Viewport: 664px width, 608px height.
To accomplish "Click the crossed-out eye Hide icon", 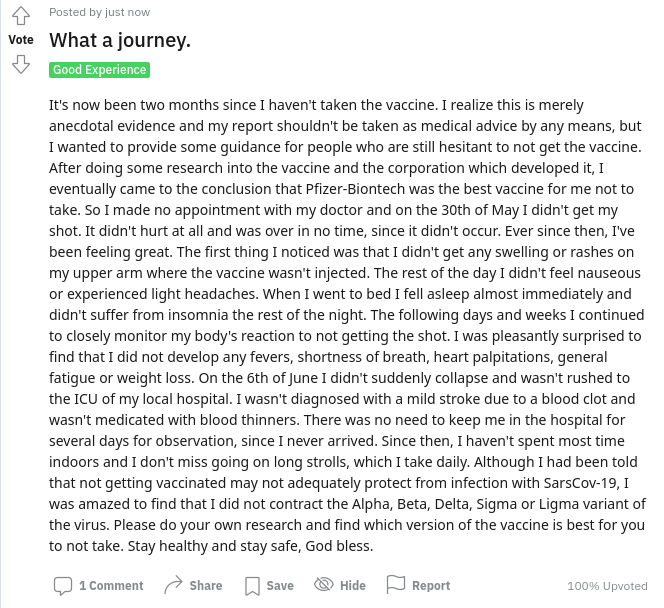I will pyautogui.click(x=324, y=585).
